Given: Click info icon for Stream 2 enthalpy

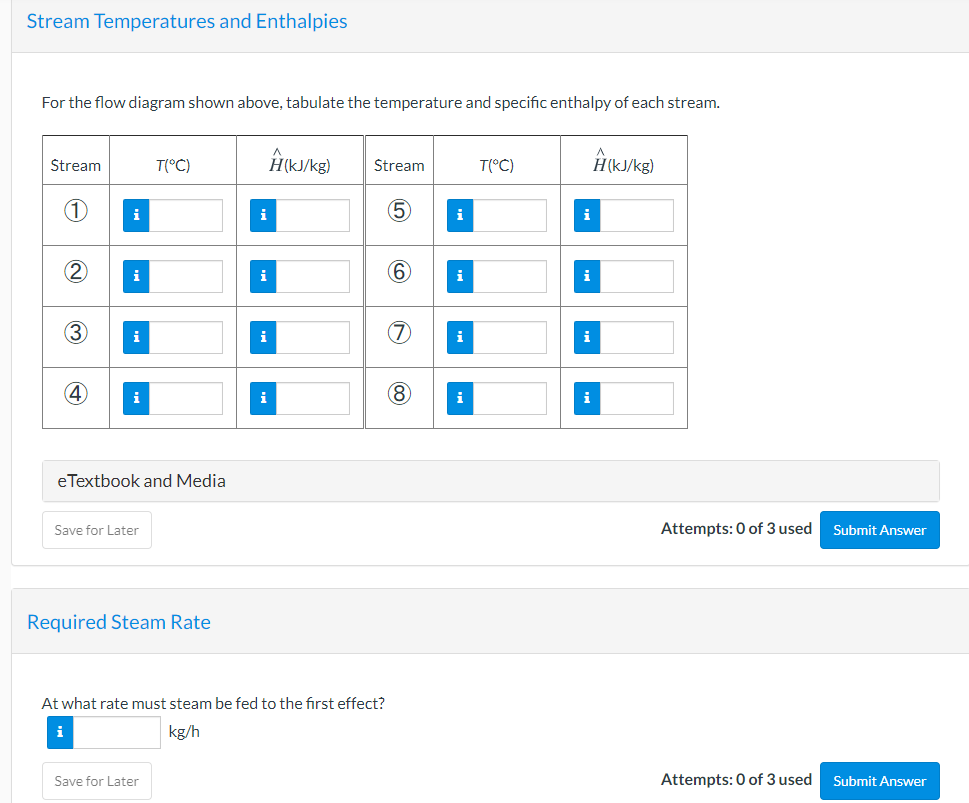Looking at the screenshot, I should tap(263, 276).
